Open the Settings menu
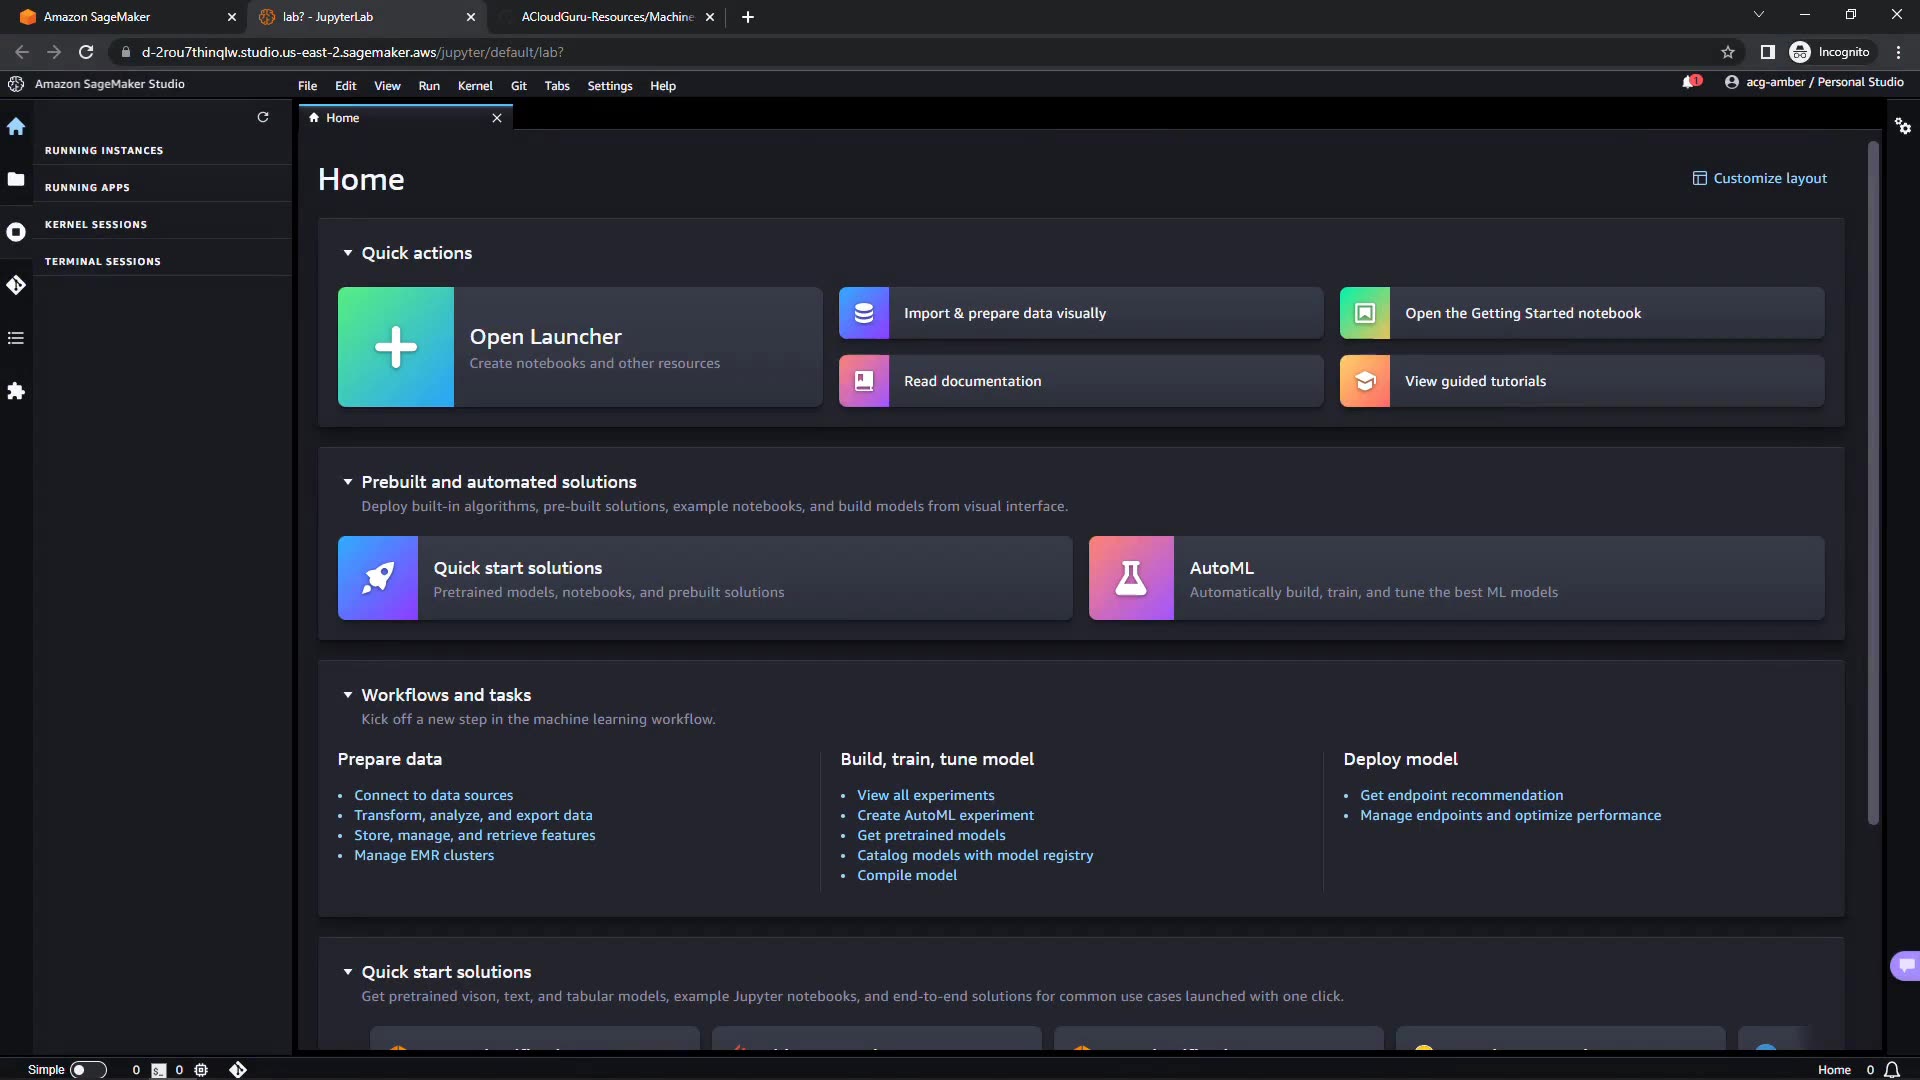This screenshot has height=1080, width=1920. click(609, 86)
